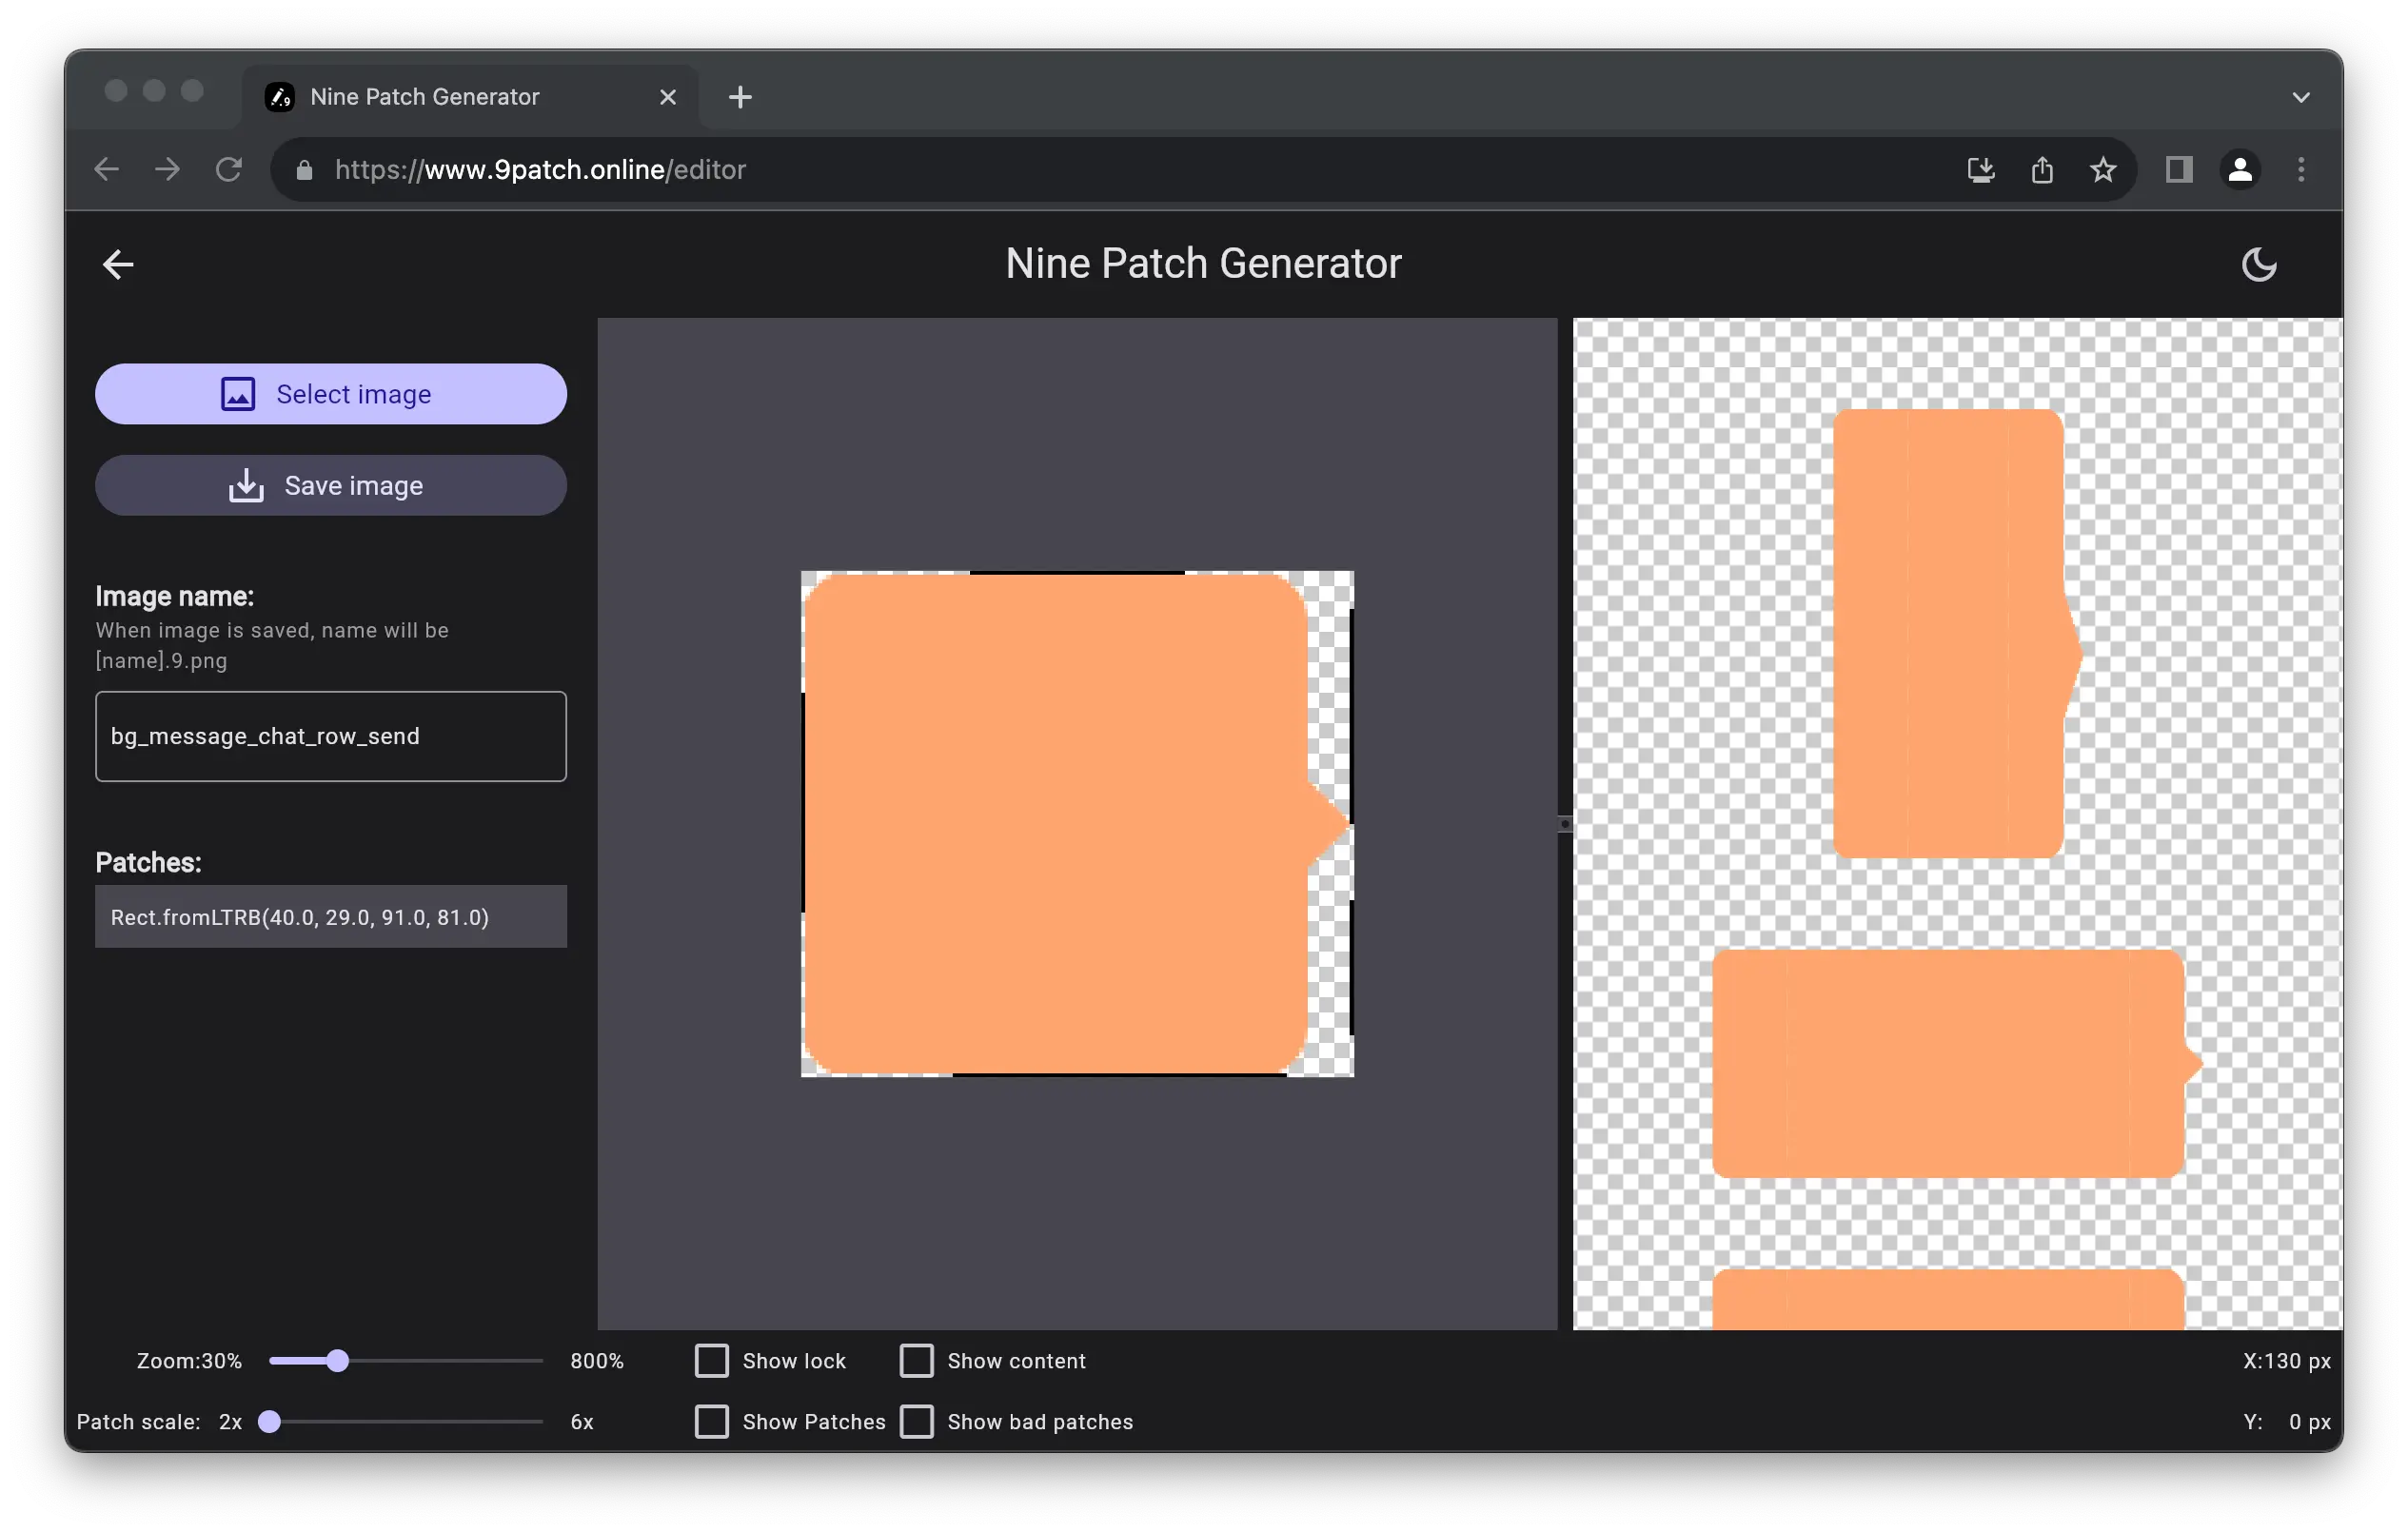
Task: Reload the page
Action: click(x=229, y=170)
